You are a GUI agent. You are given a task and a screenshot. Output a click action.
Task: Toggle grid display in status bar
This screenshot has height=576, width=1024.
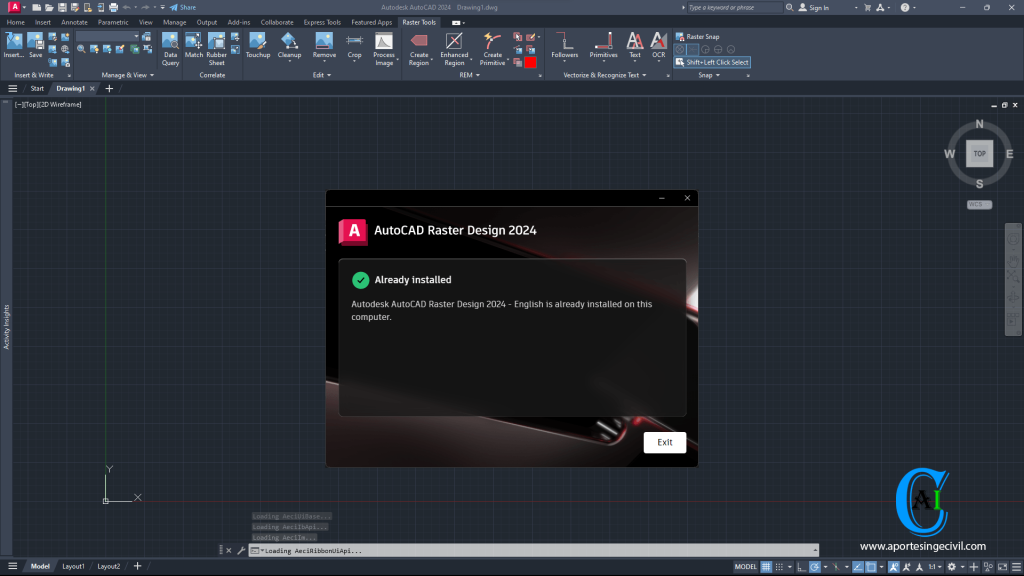(767, 565)
